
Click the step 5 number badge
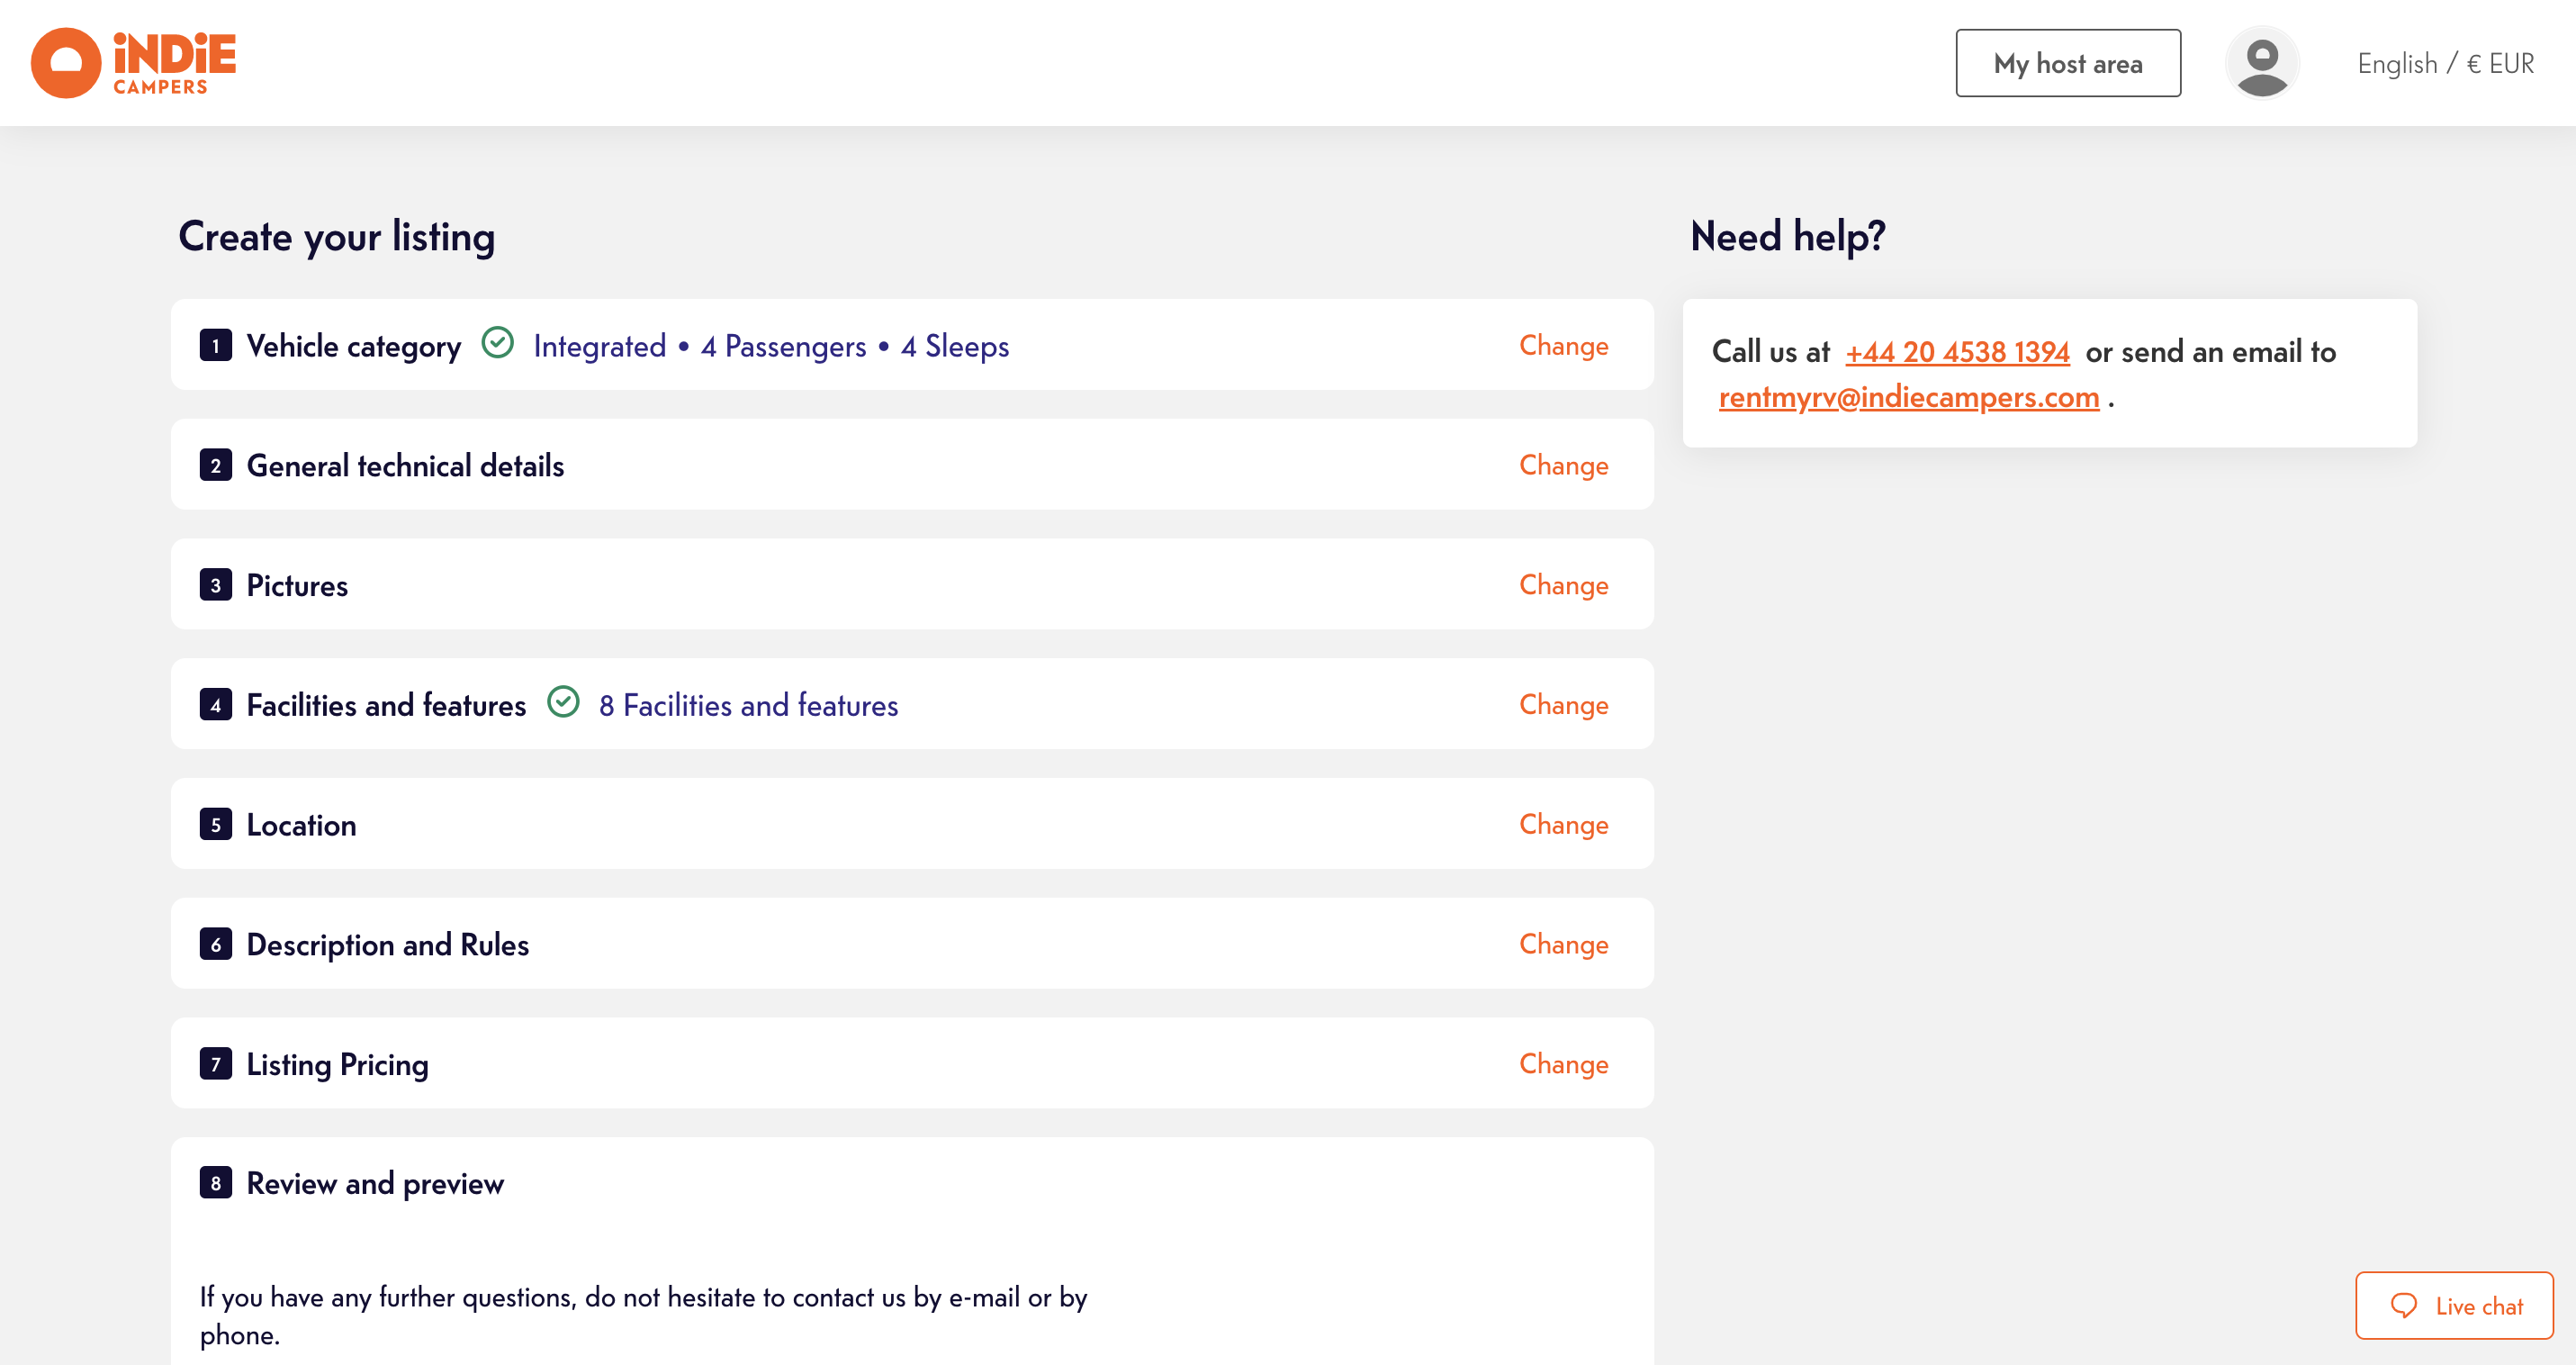(x=216, y=825)
